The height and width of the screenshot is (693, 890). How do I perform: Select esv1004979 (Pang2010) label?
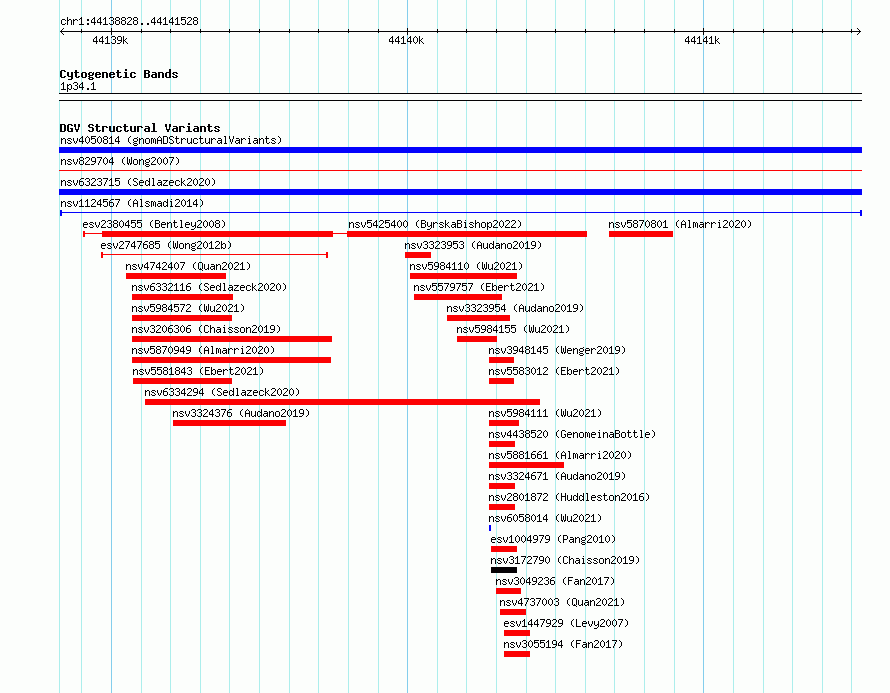(x=553, y=539)
